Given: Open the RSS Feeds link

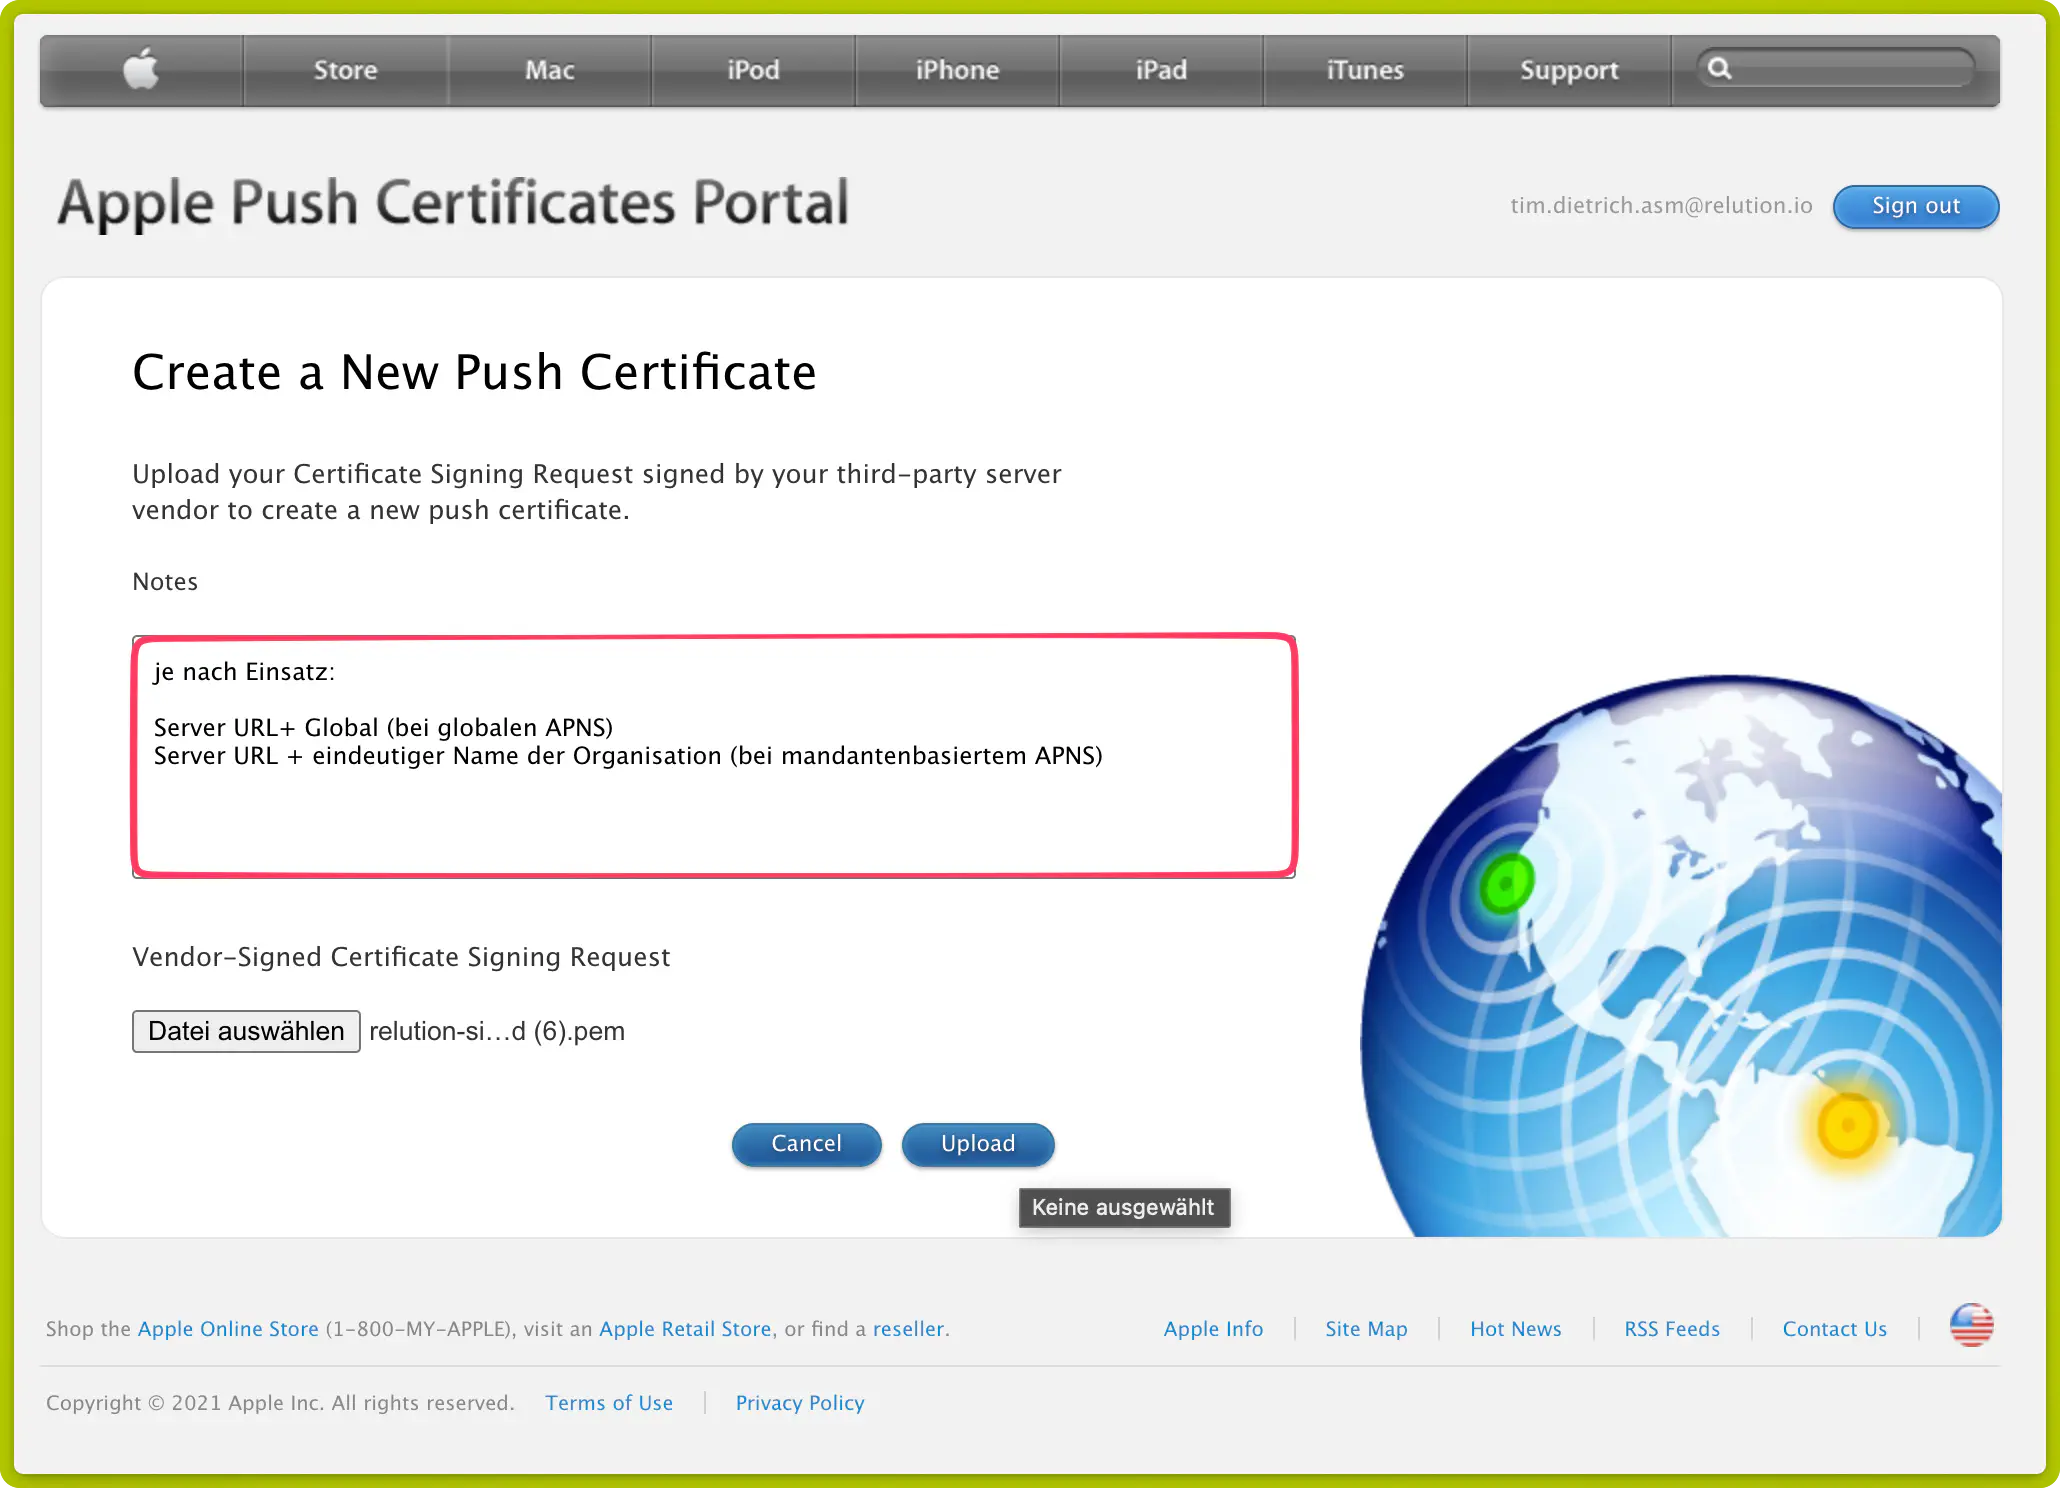Looking at the screenshot, I should tap(1672, 1329).
